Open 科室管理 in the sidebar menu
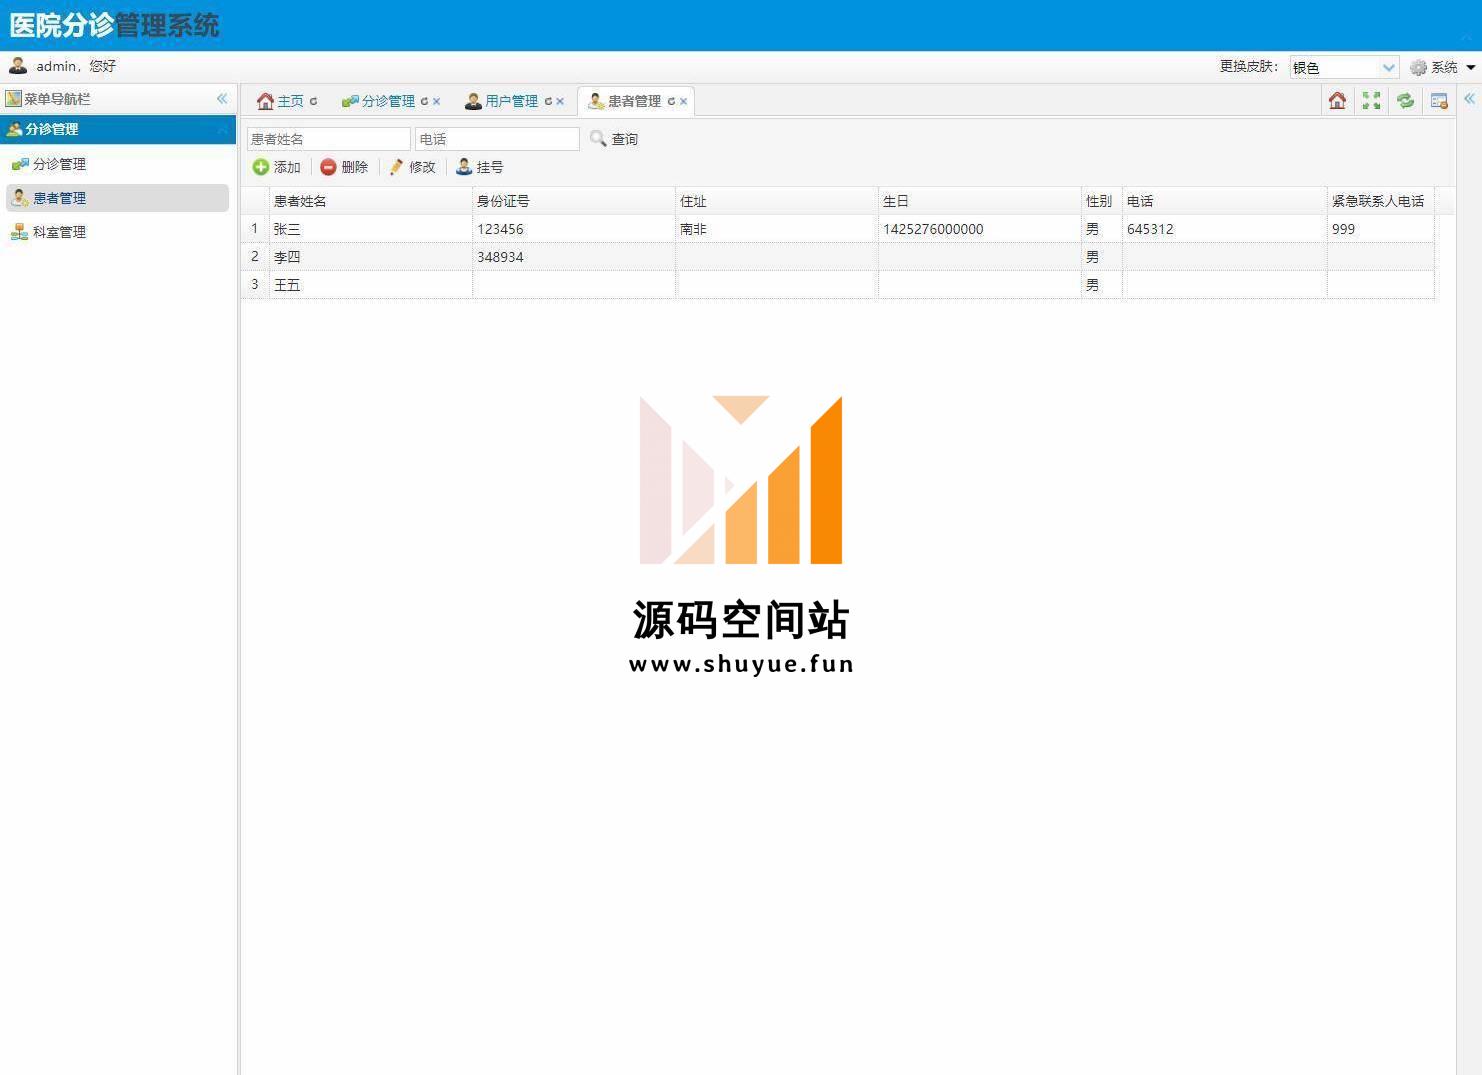This screenshot has height=1075, width=1482. tap(118, 232)
